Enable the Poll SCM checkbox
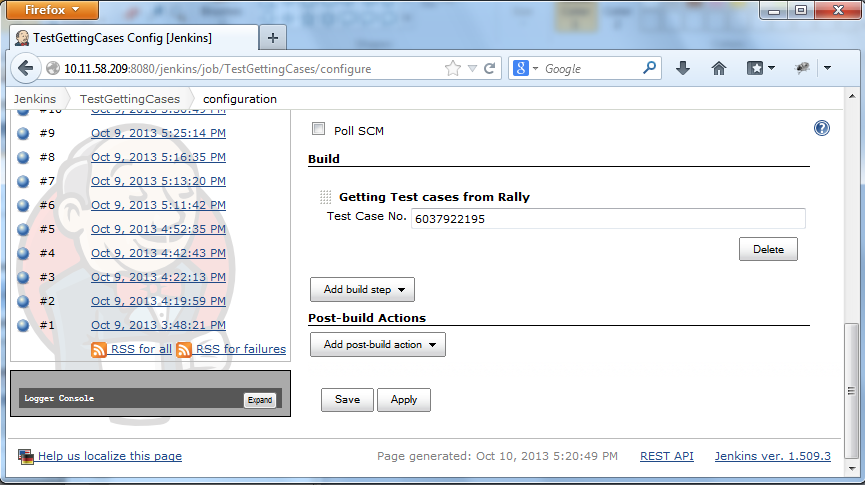Screen dimensions: 865x485 click(x=318, y=129)
